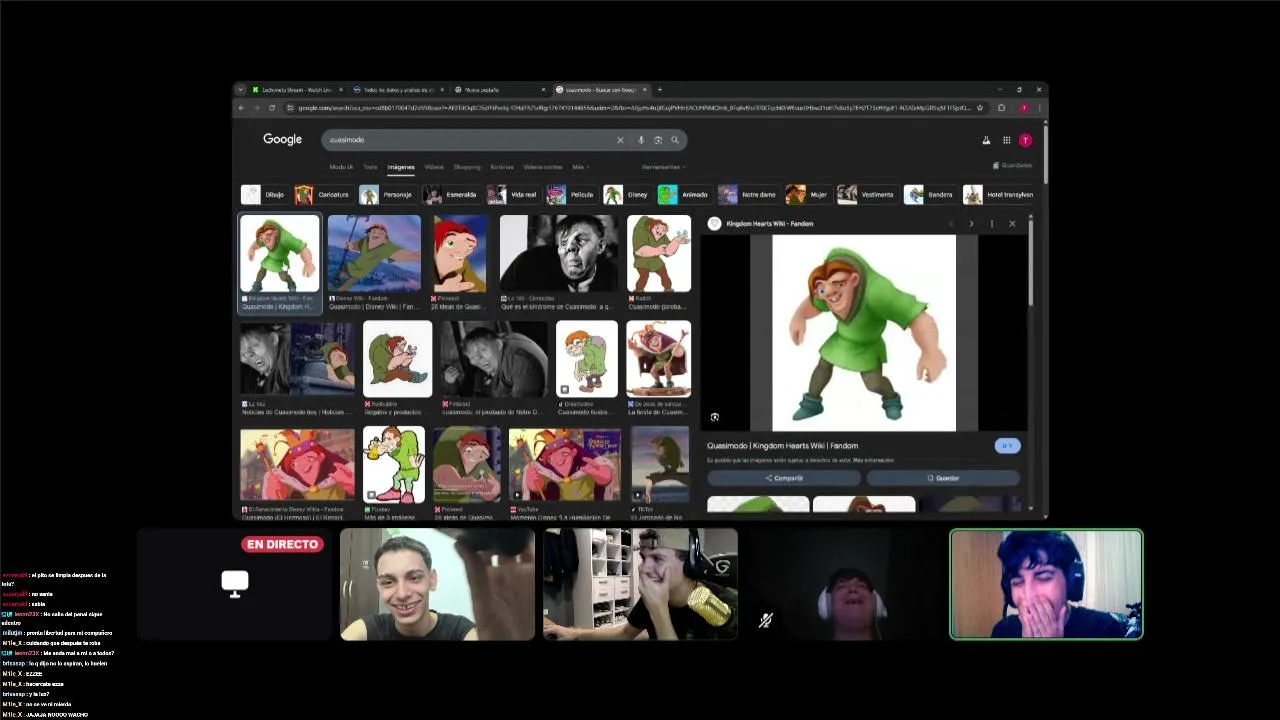Open preview panel more options menu
1280x720 pixels.
click(992, 224)
